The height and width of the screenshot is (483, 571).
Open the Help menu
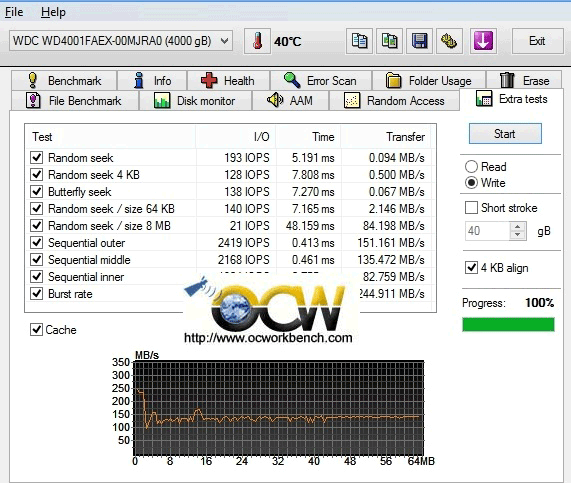tap(53, 12)
